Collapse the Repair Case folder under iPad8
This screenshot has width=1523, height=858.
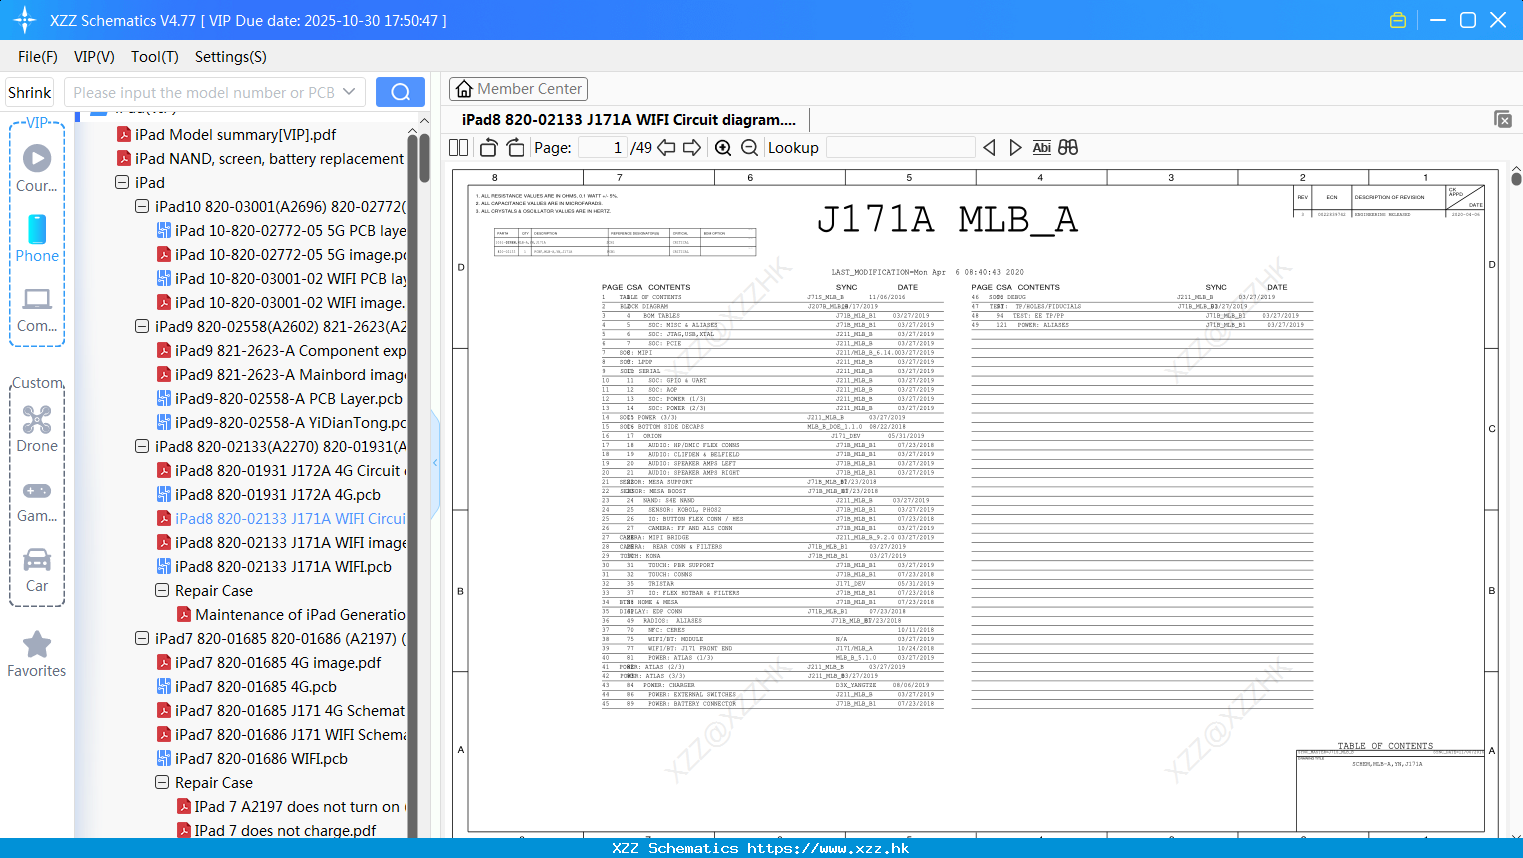pyautogui.click(x=162, y=590)
